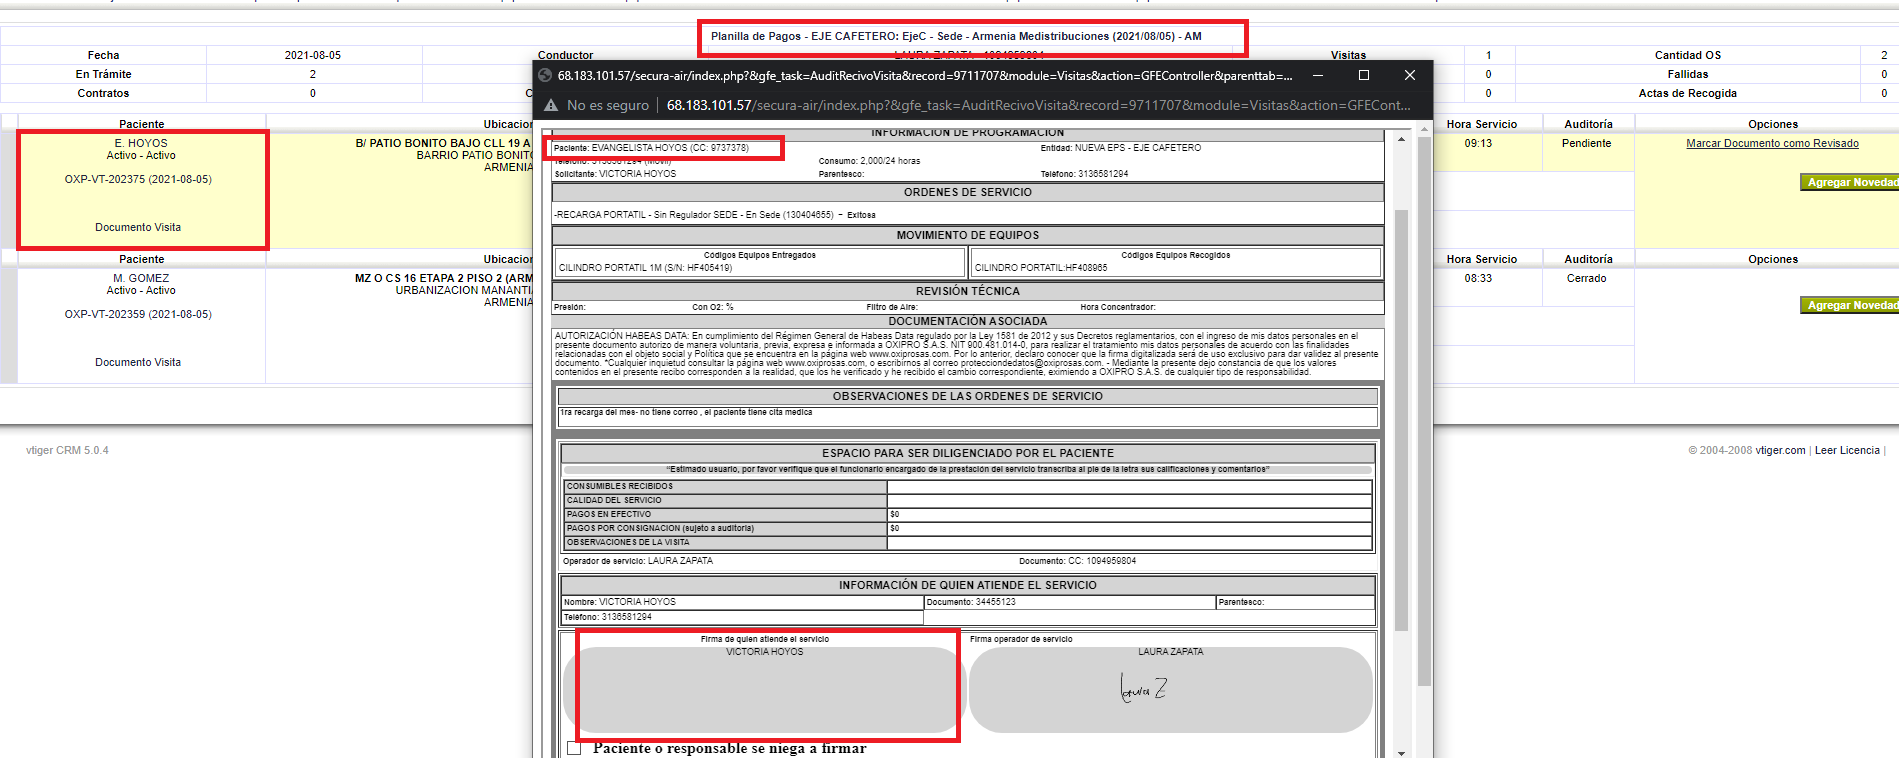Viewport: 1899px width, 758px height.
Task: Open visit OXP-VT-202359 (2021-08-05)
Action: (138, 314)
